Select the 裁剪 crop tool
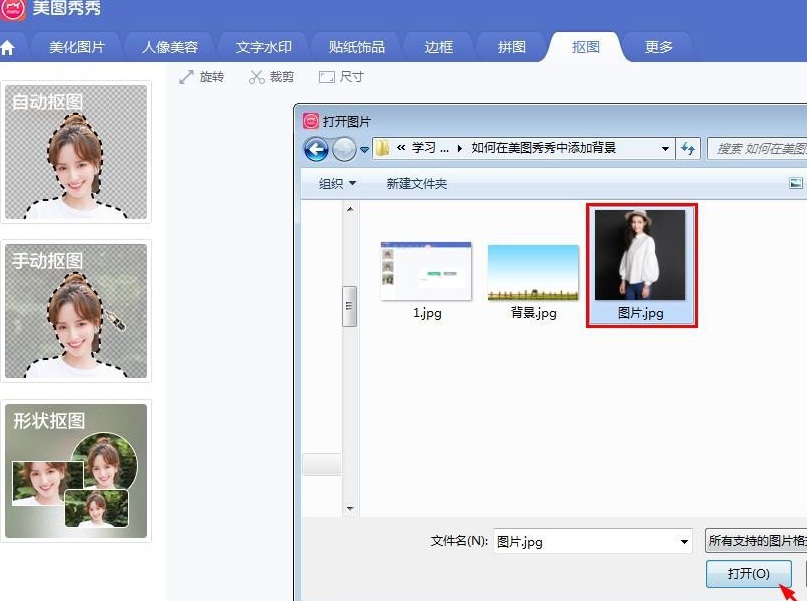The height and width of the screenshot is (601, 807). (271, 77)
